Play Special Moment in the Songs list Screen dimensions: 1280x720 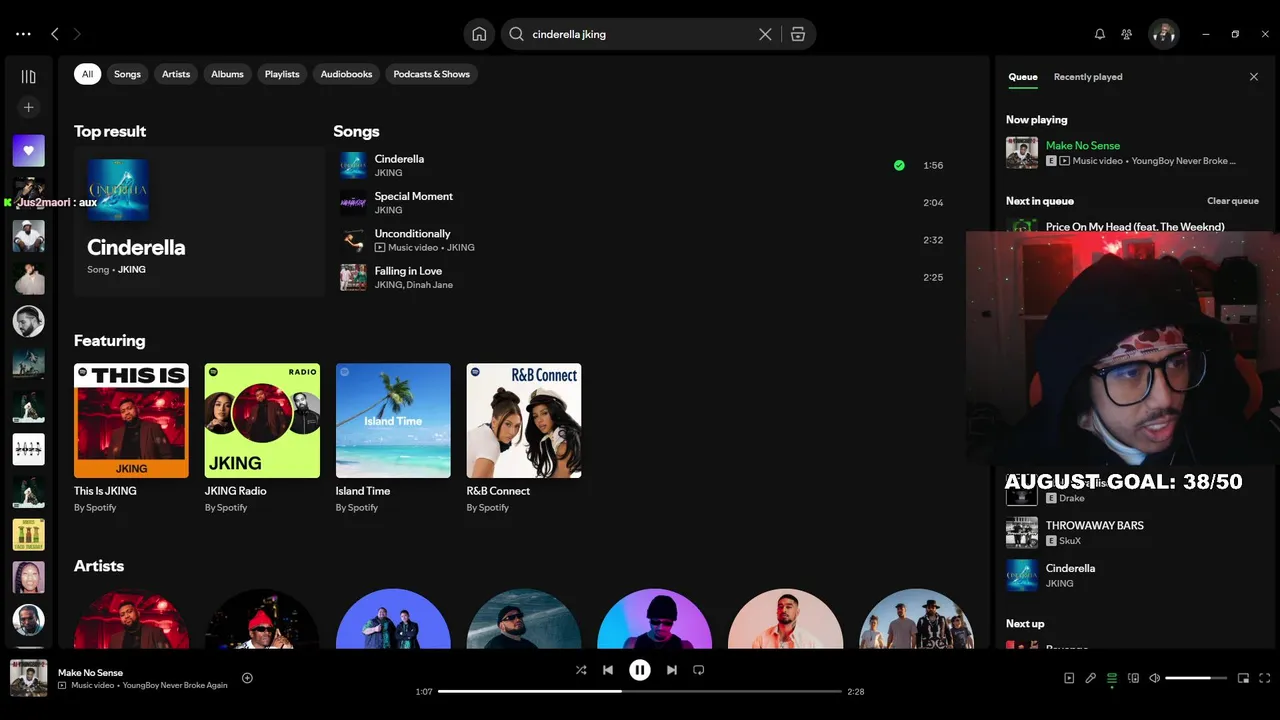click(x=640, y=203)
